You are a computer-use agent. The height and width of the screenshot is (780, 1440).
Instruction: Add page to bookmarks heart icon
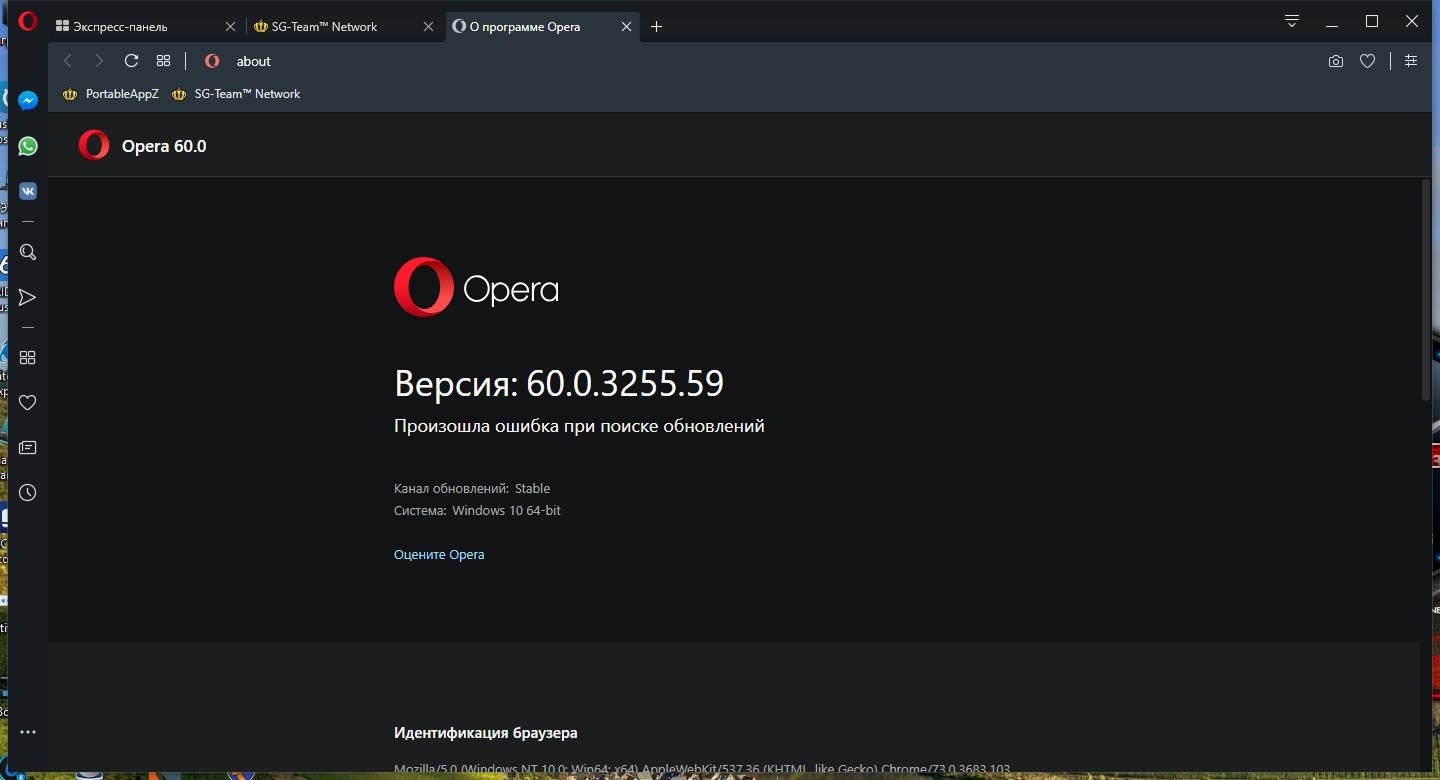pyautogui.click(x=1367, y=61)
